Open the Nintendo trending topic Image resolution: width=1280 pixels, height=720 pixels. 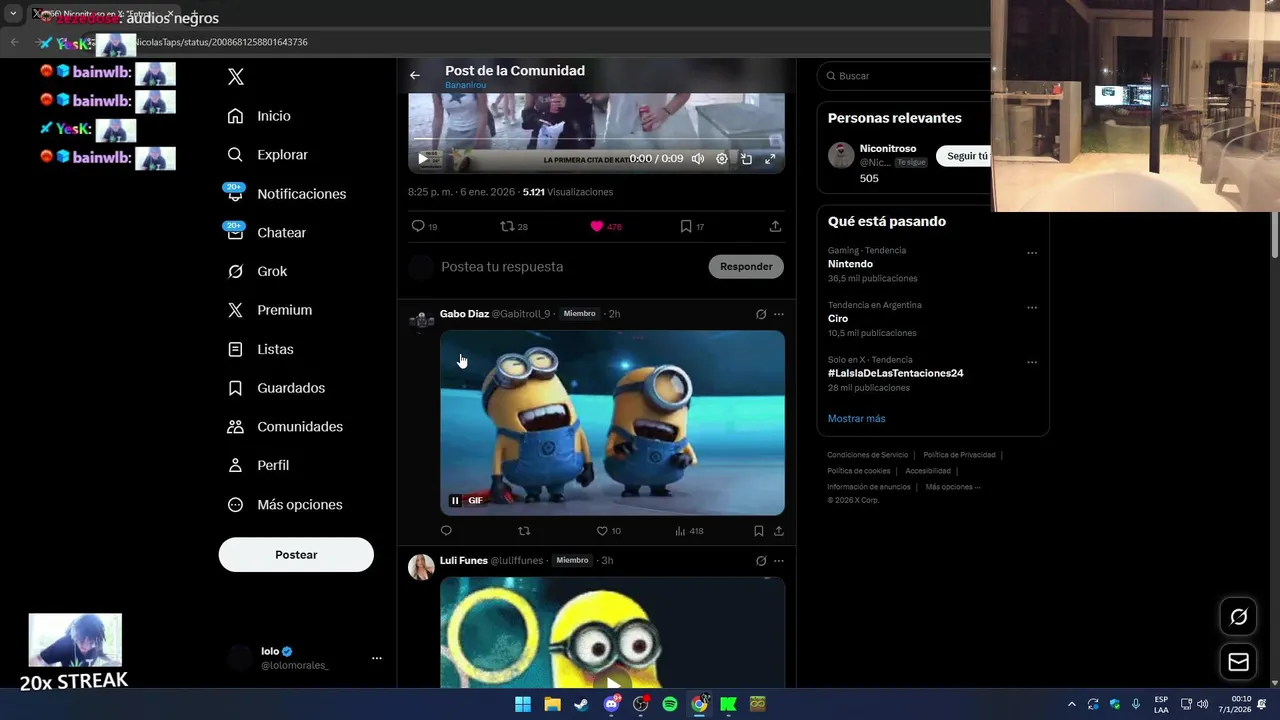click(850, 264)
